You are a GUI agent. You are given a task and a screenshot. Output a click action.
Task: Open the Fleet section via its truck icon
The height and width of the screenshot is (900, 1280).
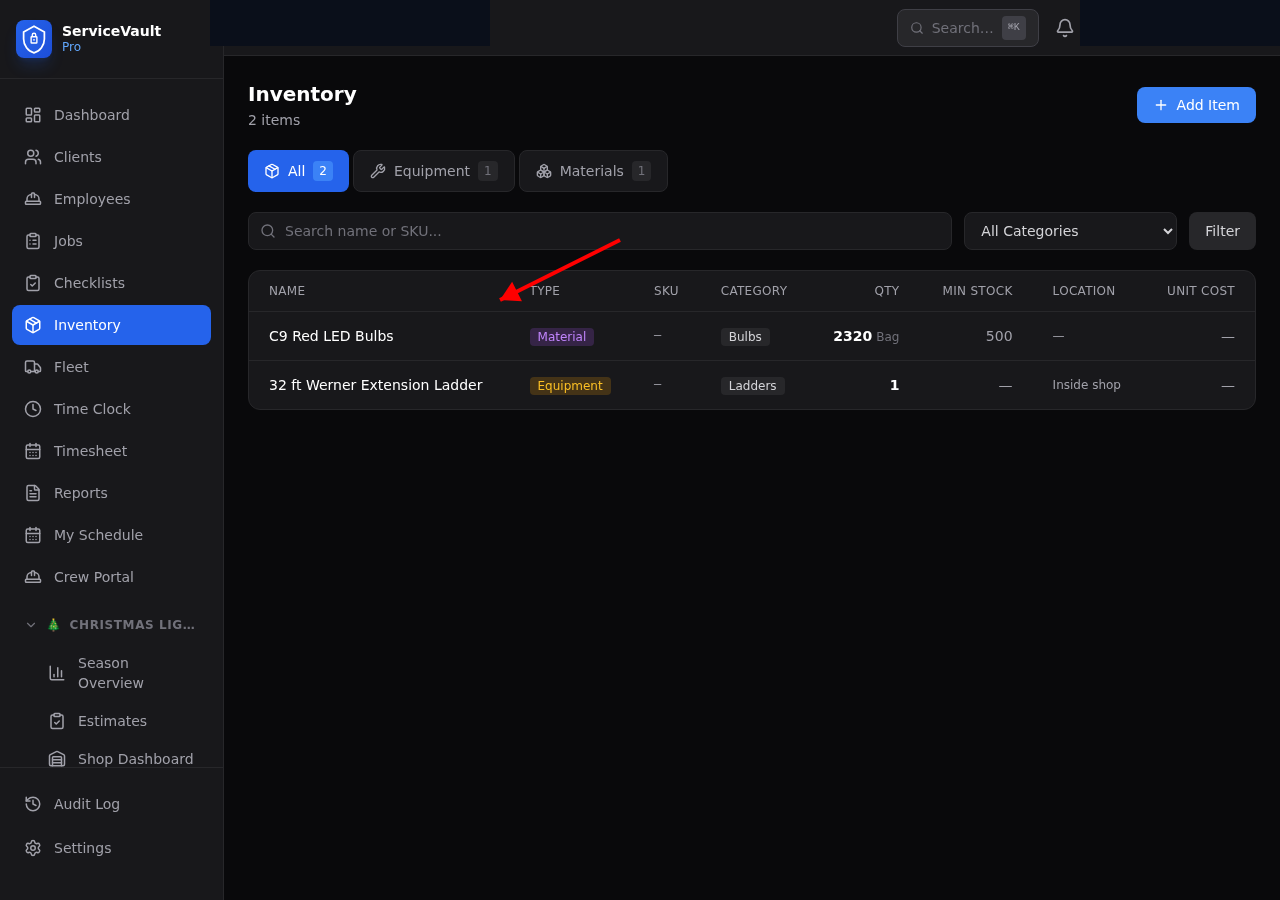click(x=31, y=366)
